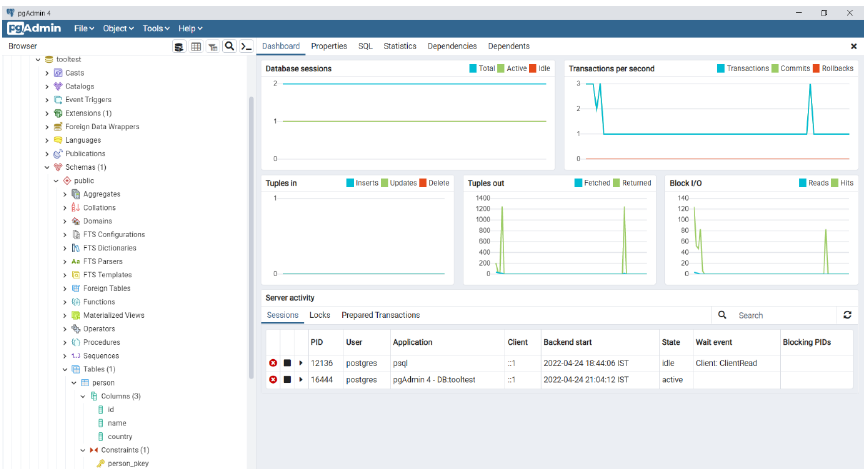Expand details of PID 16444 row
The image size is (868, 469).
(x=301, y=380)
